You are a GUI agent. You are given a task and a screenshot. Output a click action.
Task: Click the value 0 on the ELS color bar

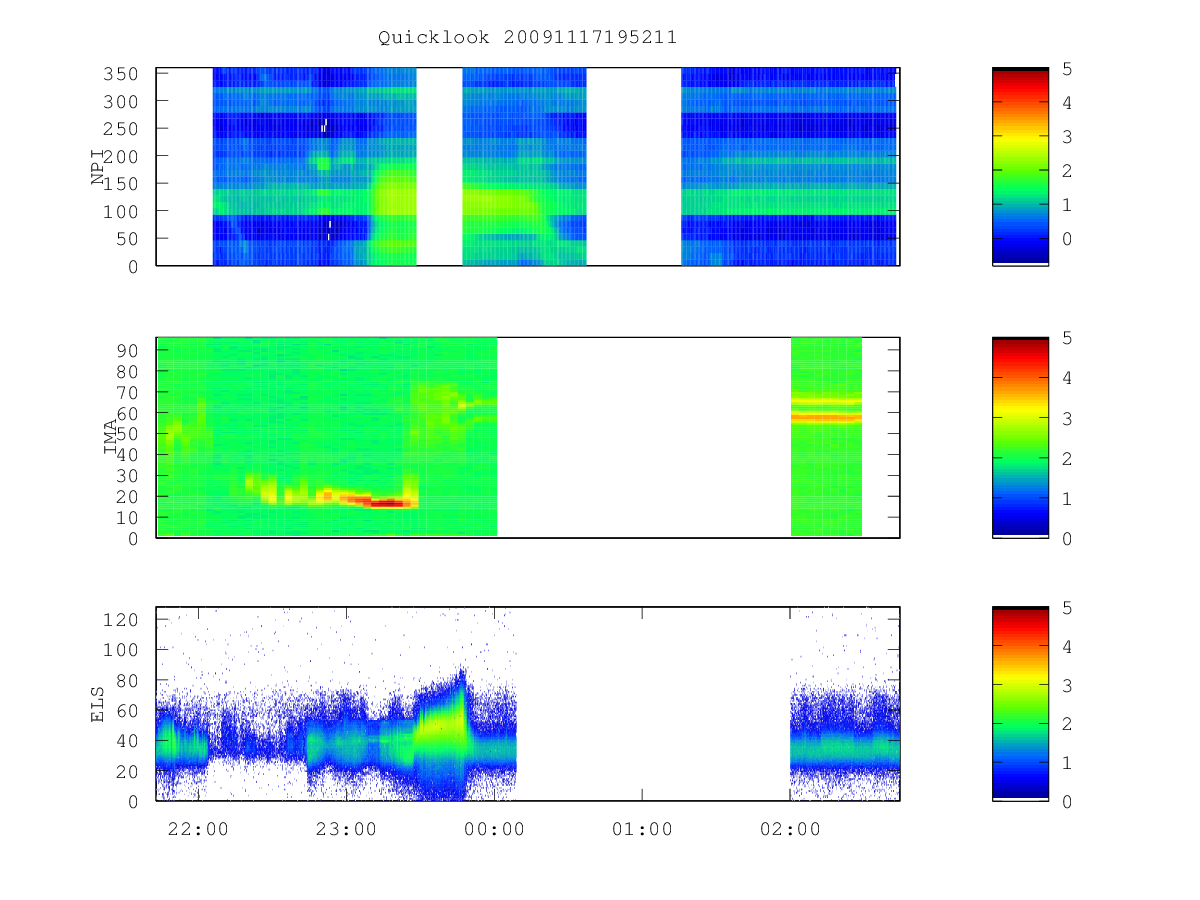pyautogui.click(x=1068, y=801)
